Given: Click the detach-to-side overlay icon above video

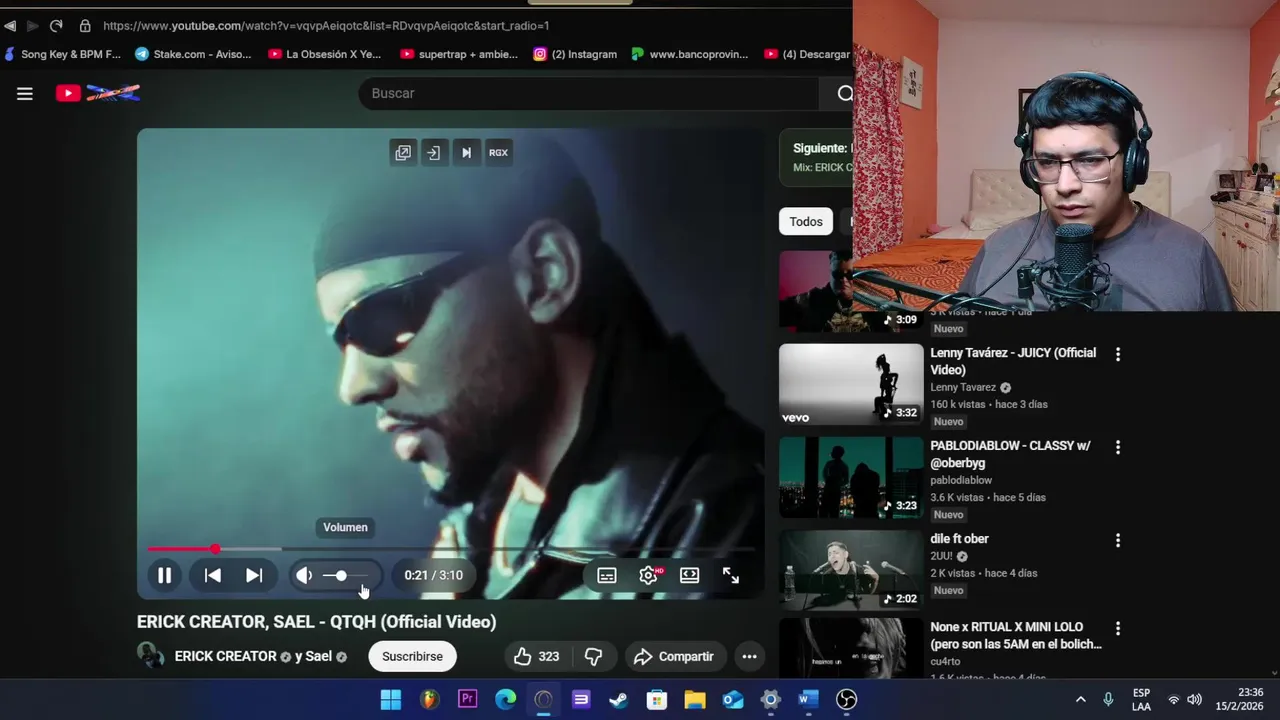Looking at the screenshot, I should coord(433,153).
